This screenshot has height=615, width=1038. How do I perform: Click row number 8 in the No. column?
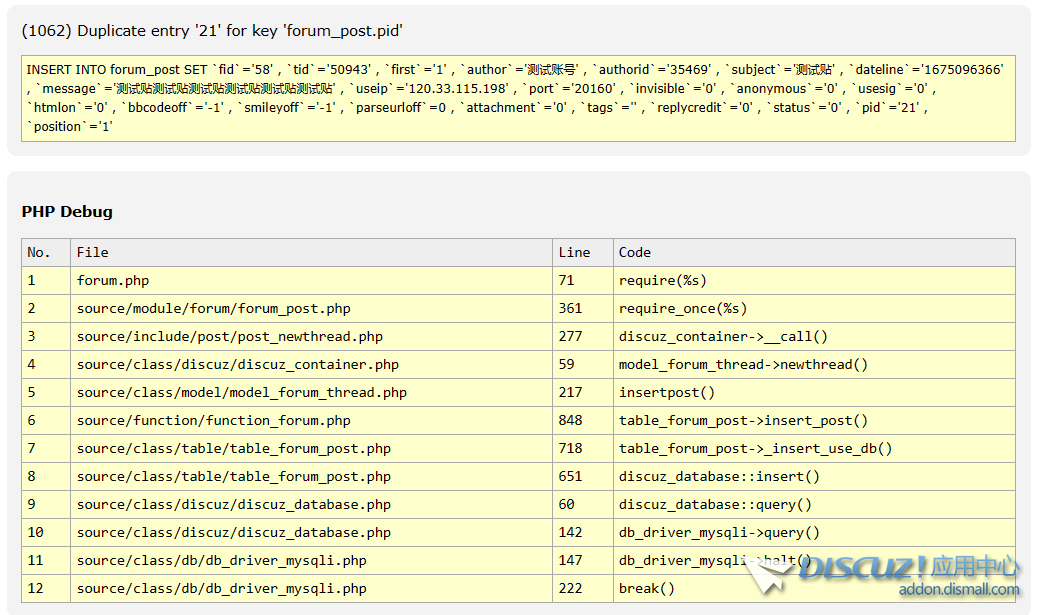coord(31,477)
